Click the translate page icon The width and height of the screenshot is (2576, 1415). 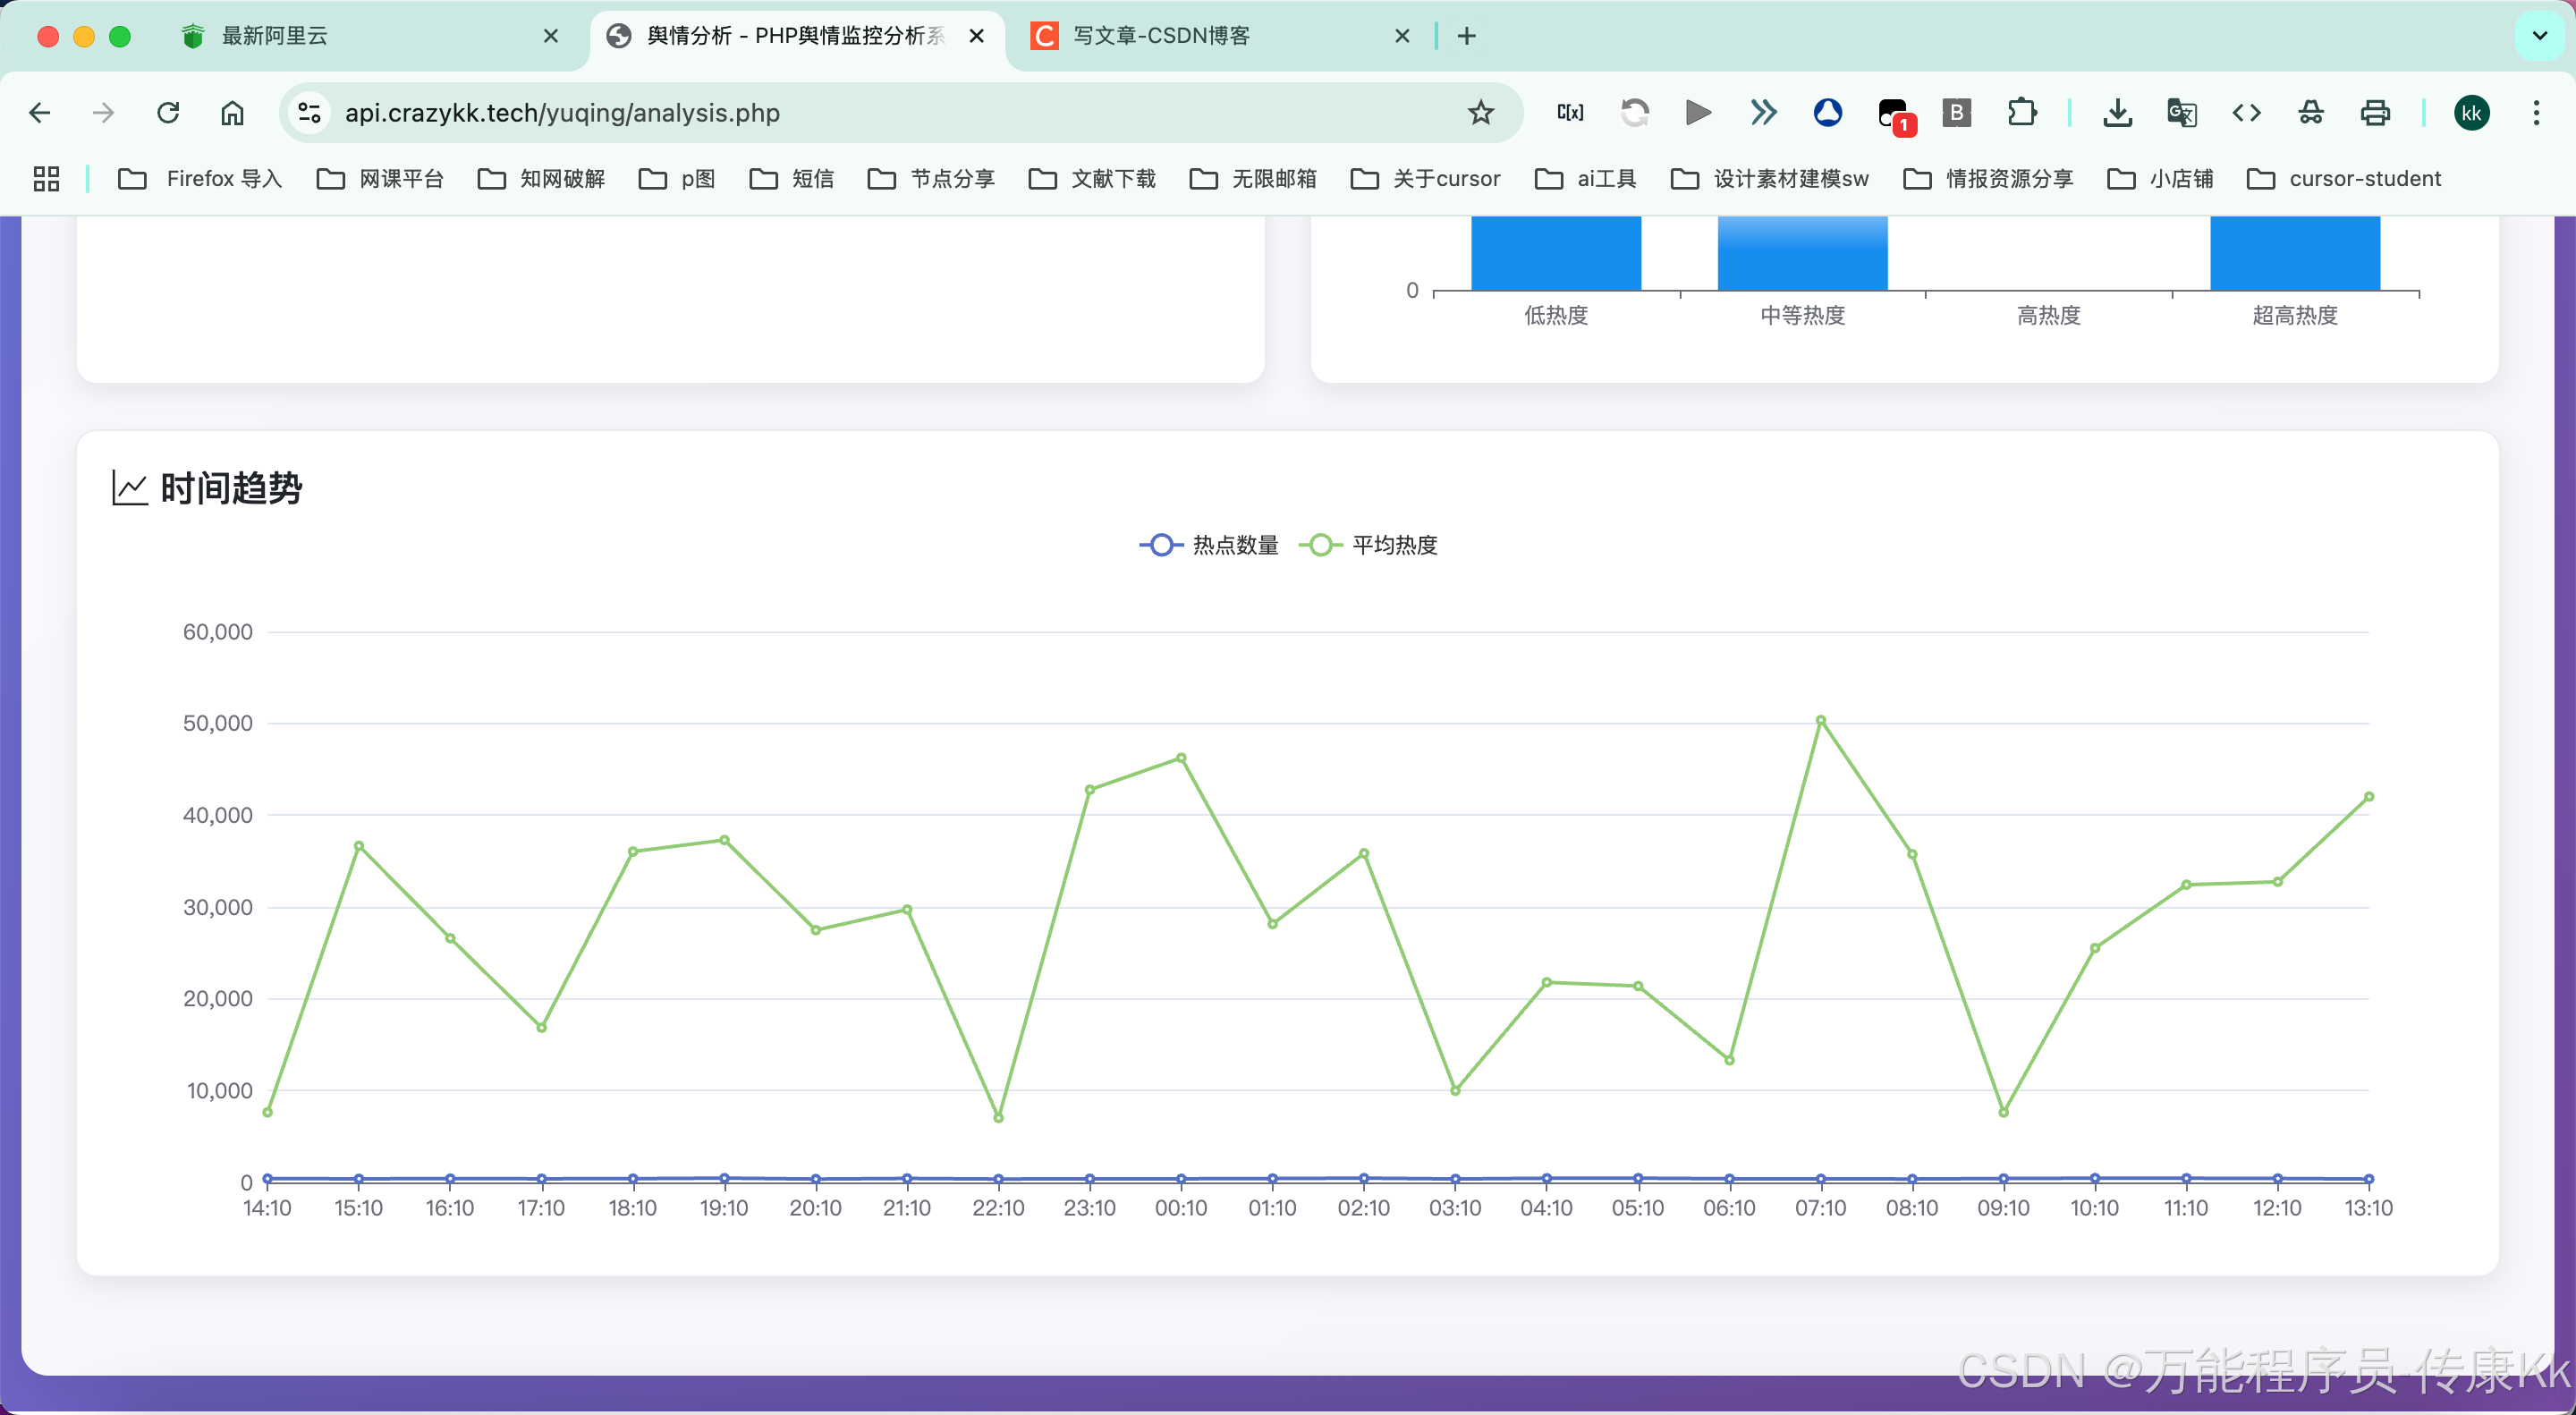pyautogui.click(x=2181, y=113)
